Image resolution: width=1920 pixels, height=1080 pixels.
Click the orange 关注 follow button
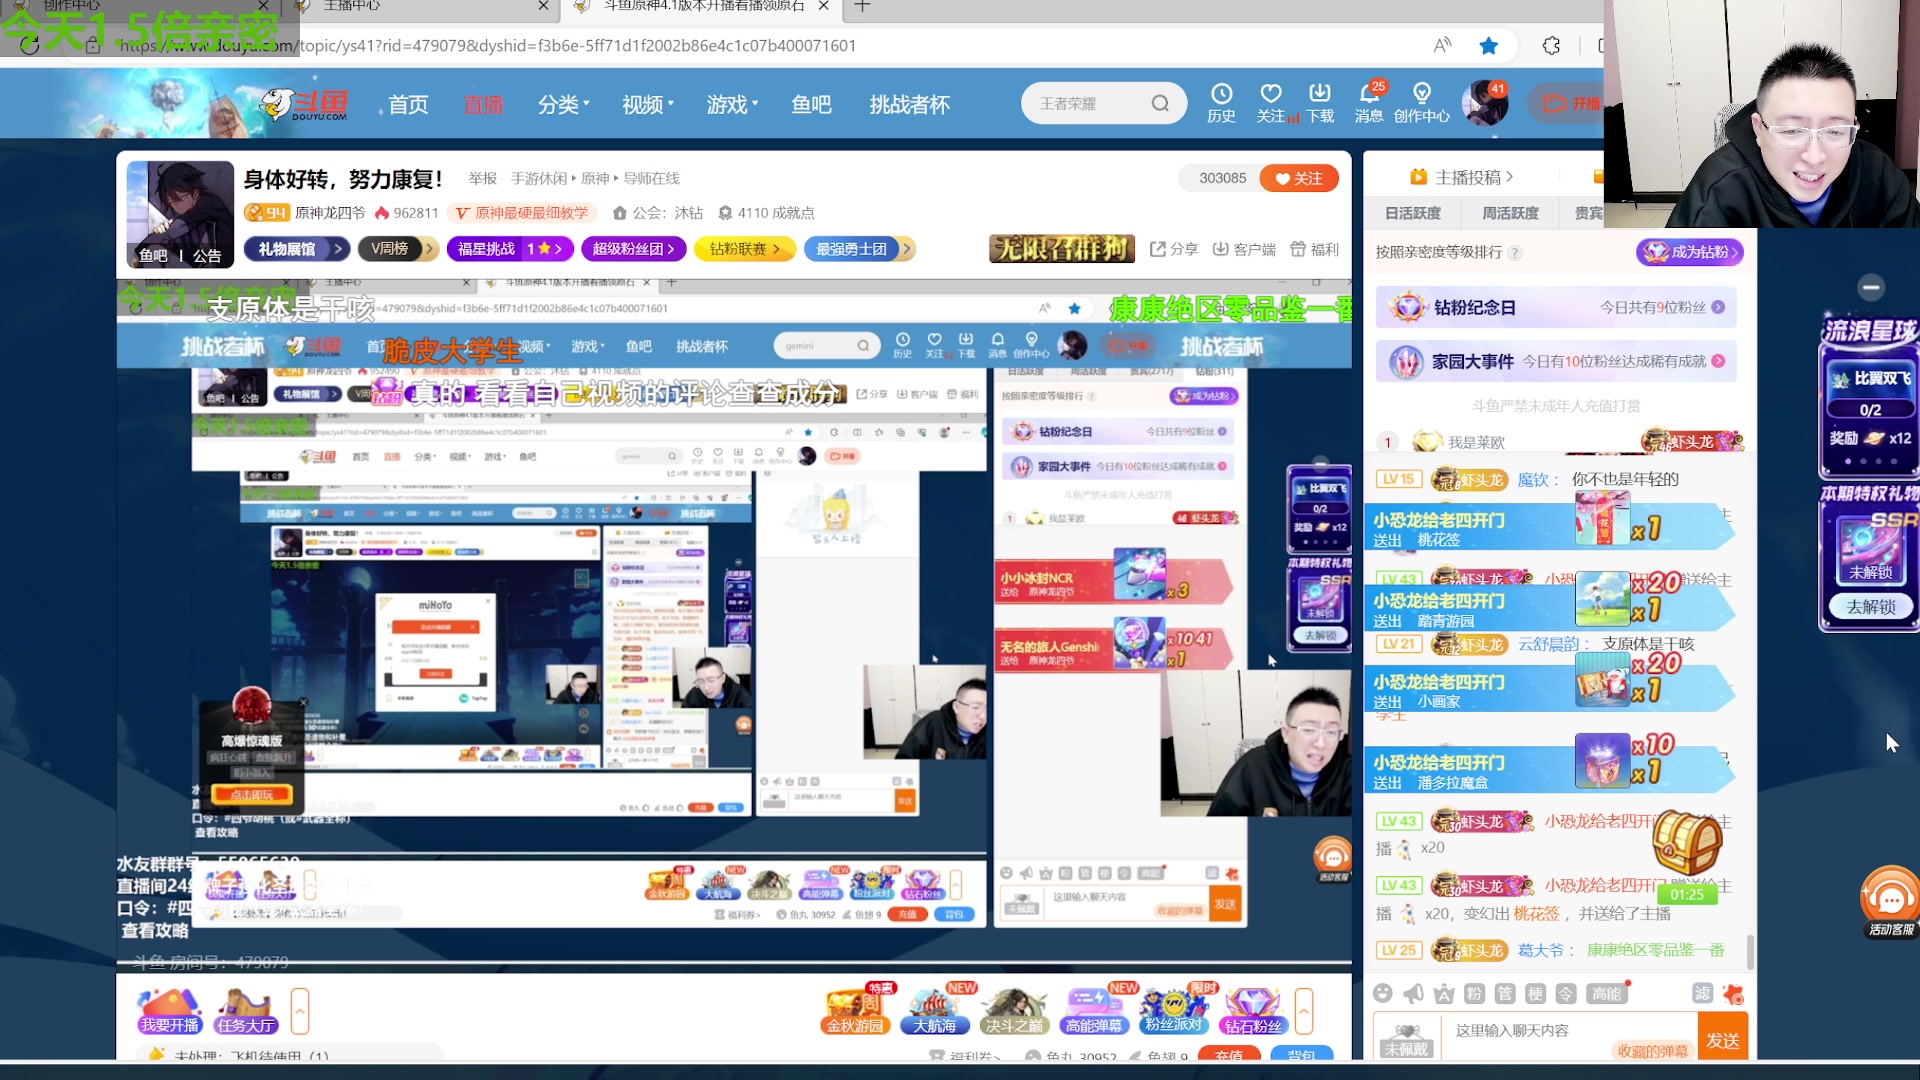pos(1298,178)
